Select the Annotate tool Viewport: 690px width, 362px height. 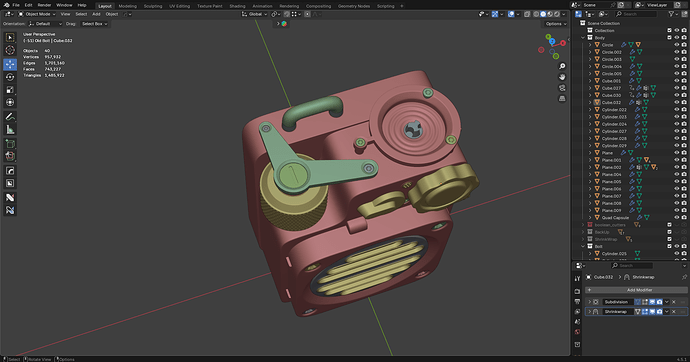[x=10, y=117]
